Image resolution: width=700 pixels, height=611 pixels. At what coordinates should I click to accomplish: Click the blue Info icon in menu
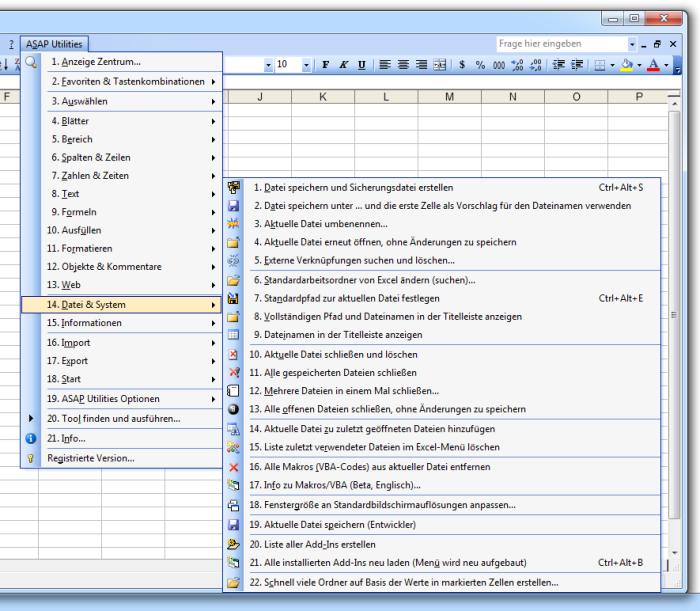(30, 439)
